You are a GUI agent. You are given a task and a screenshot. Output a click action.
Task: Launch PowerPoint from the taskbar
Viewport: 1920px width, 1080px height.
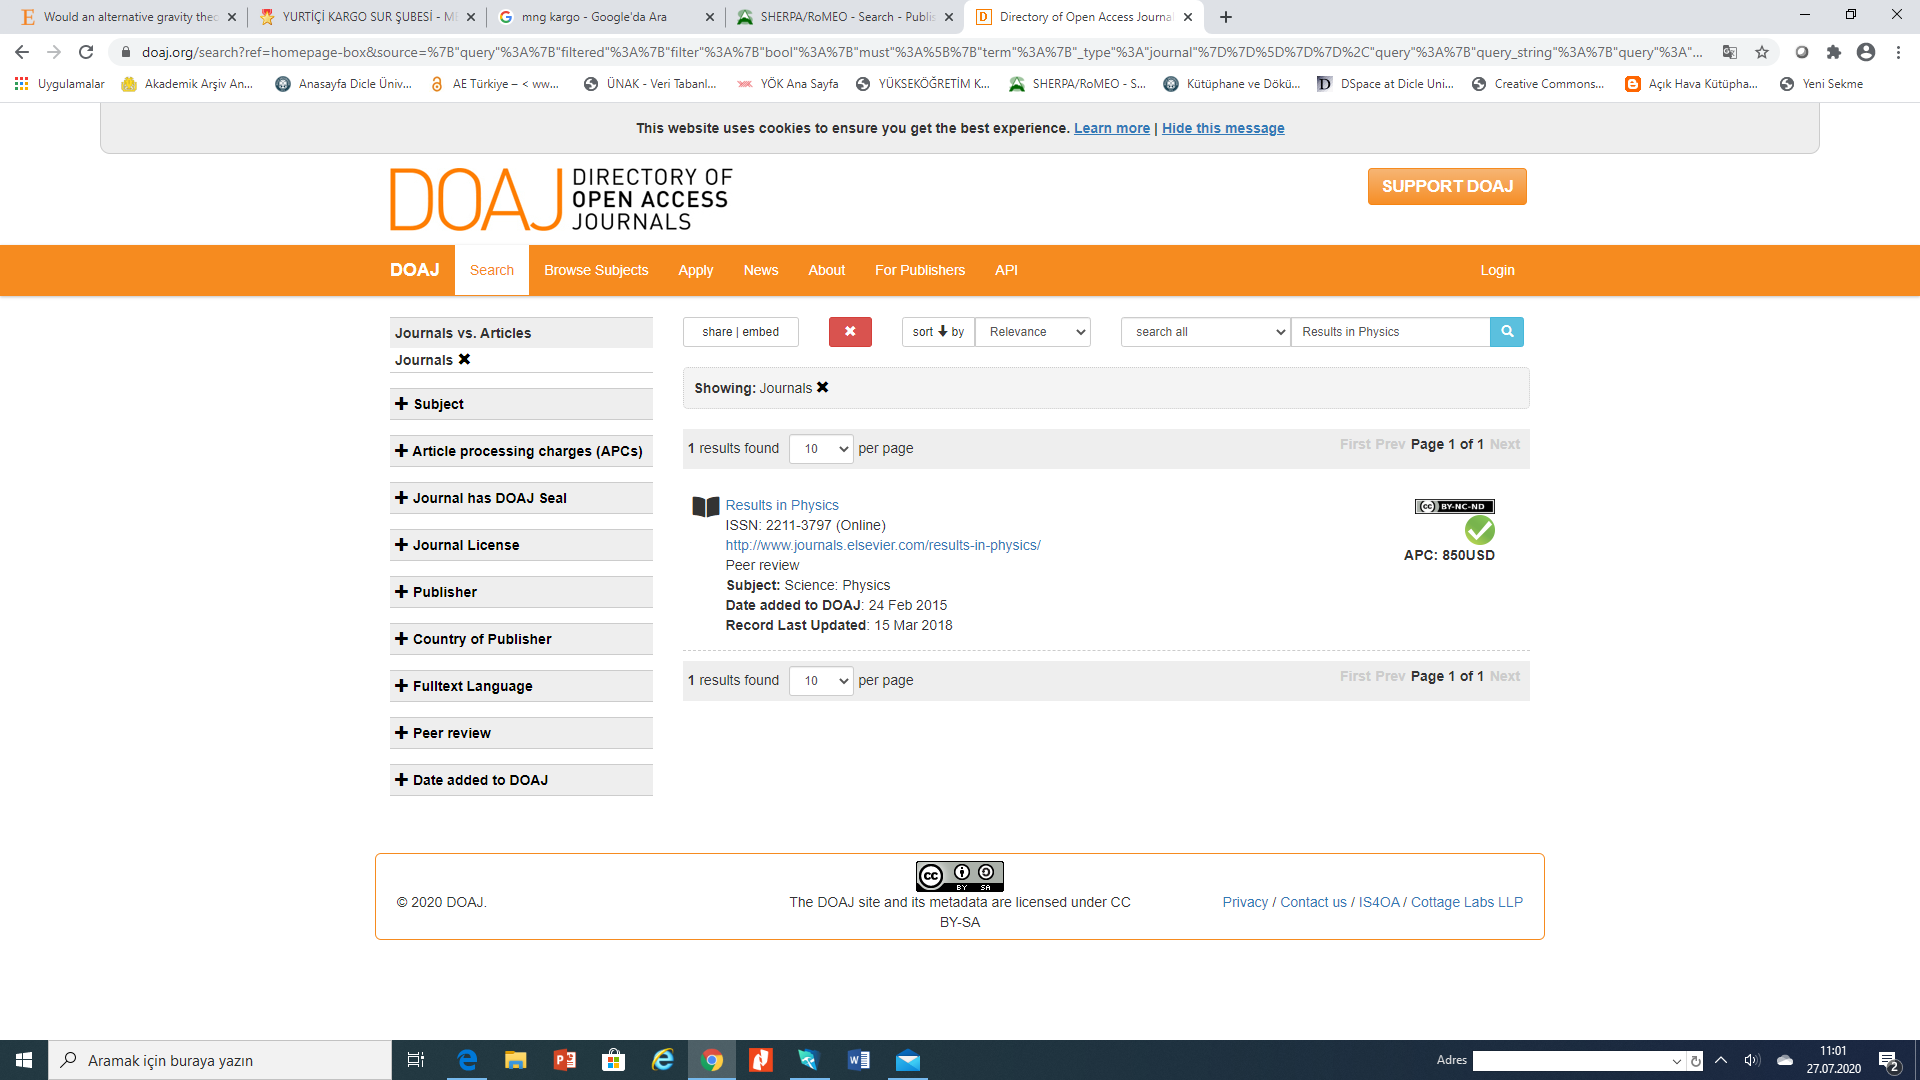click(x=565, y=1060)
